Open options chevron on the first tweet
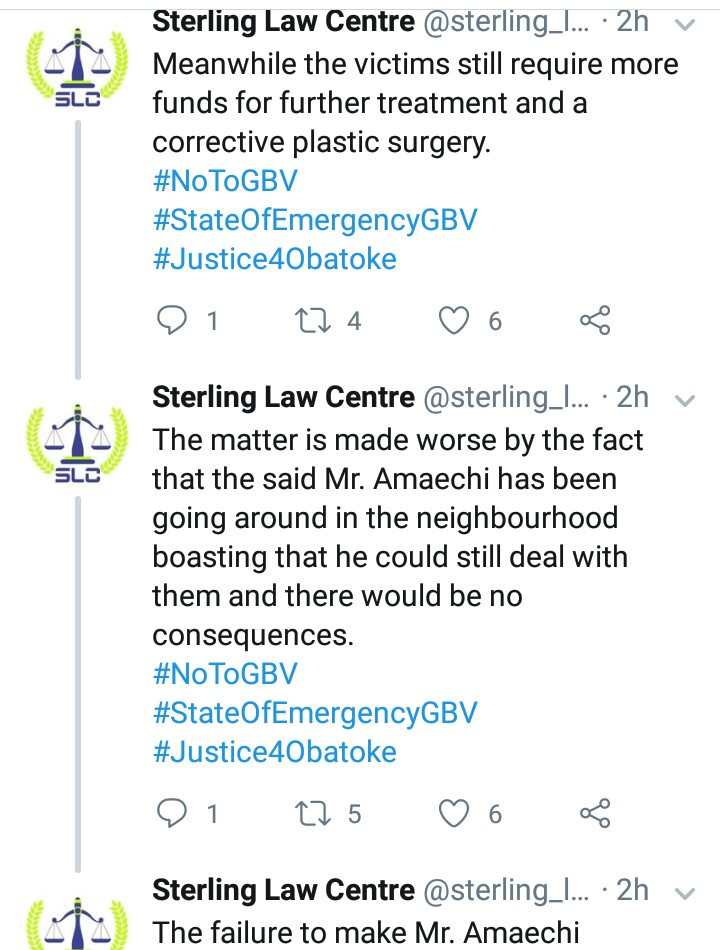Viewport: 720px width, 950px height. (685, 25)
